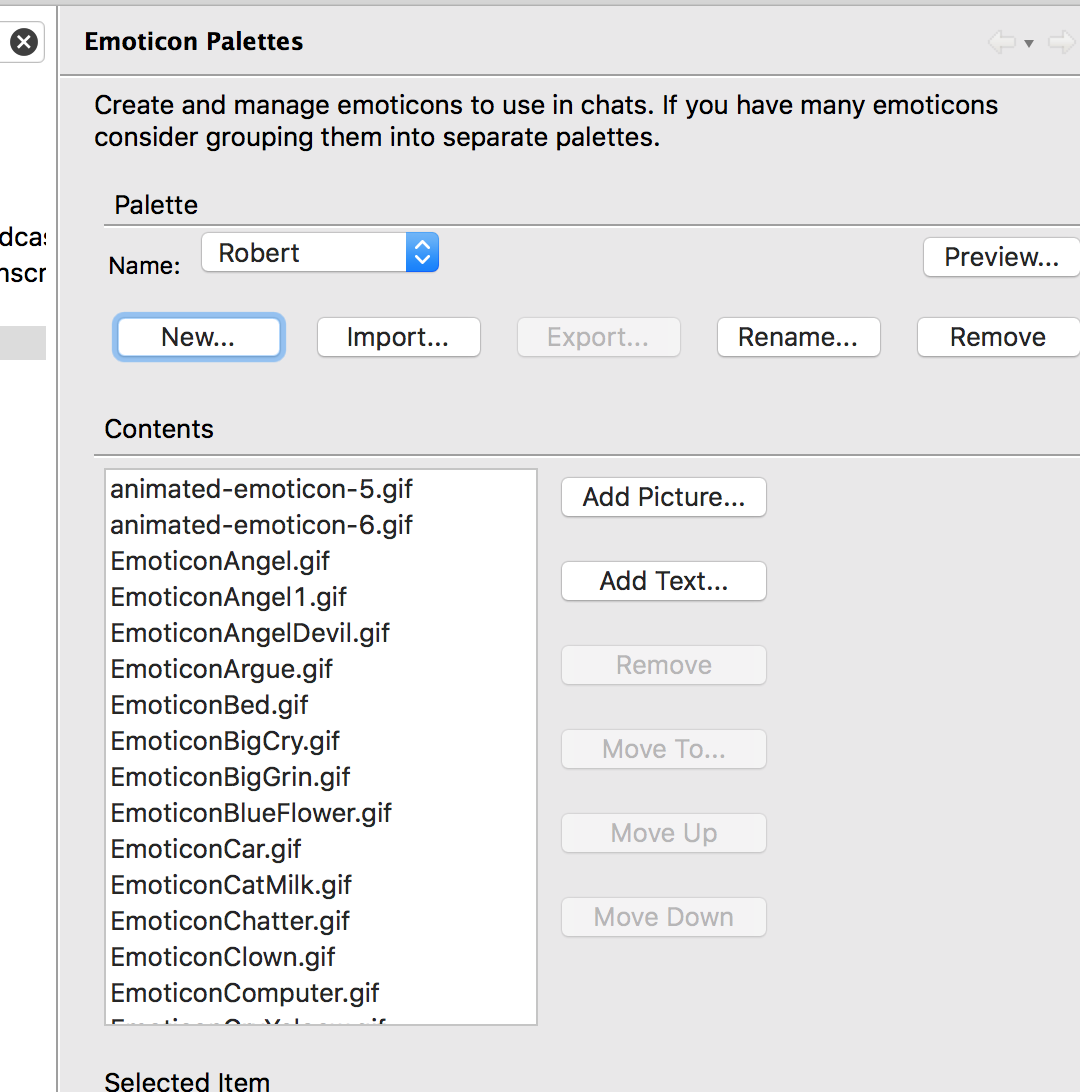Select animated-emoticon-5.gif in the Contents list
Image resolution: width=1080 pixels, height=1092 pixels.
click(262, 489)
